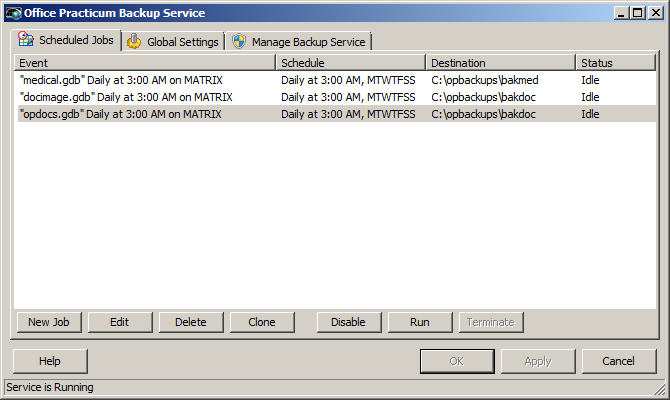Viewport: 670px width, 400px height.
Task: Sort by the Schedule column header
Action: tap(351, 63)
